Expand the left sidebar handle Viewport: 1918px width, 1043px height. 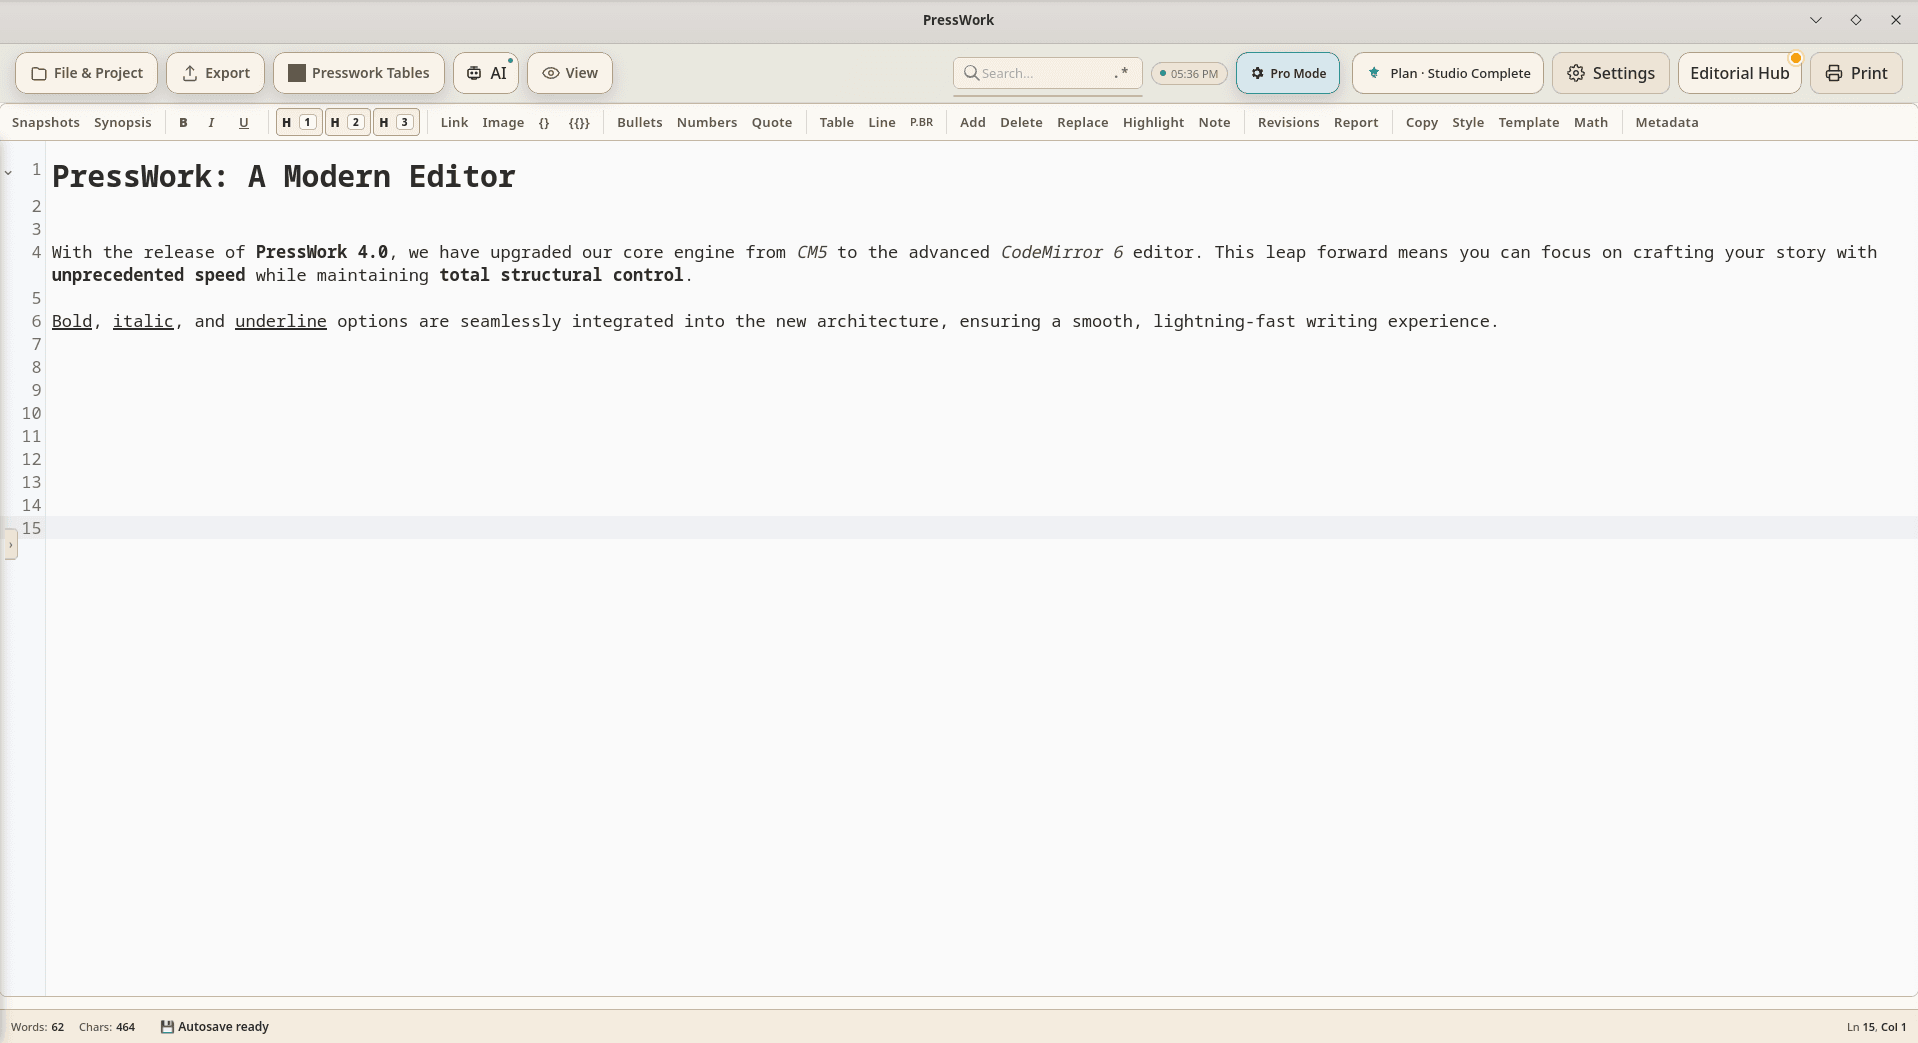tap(11, 545)
